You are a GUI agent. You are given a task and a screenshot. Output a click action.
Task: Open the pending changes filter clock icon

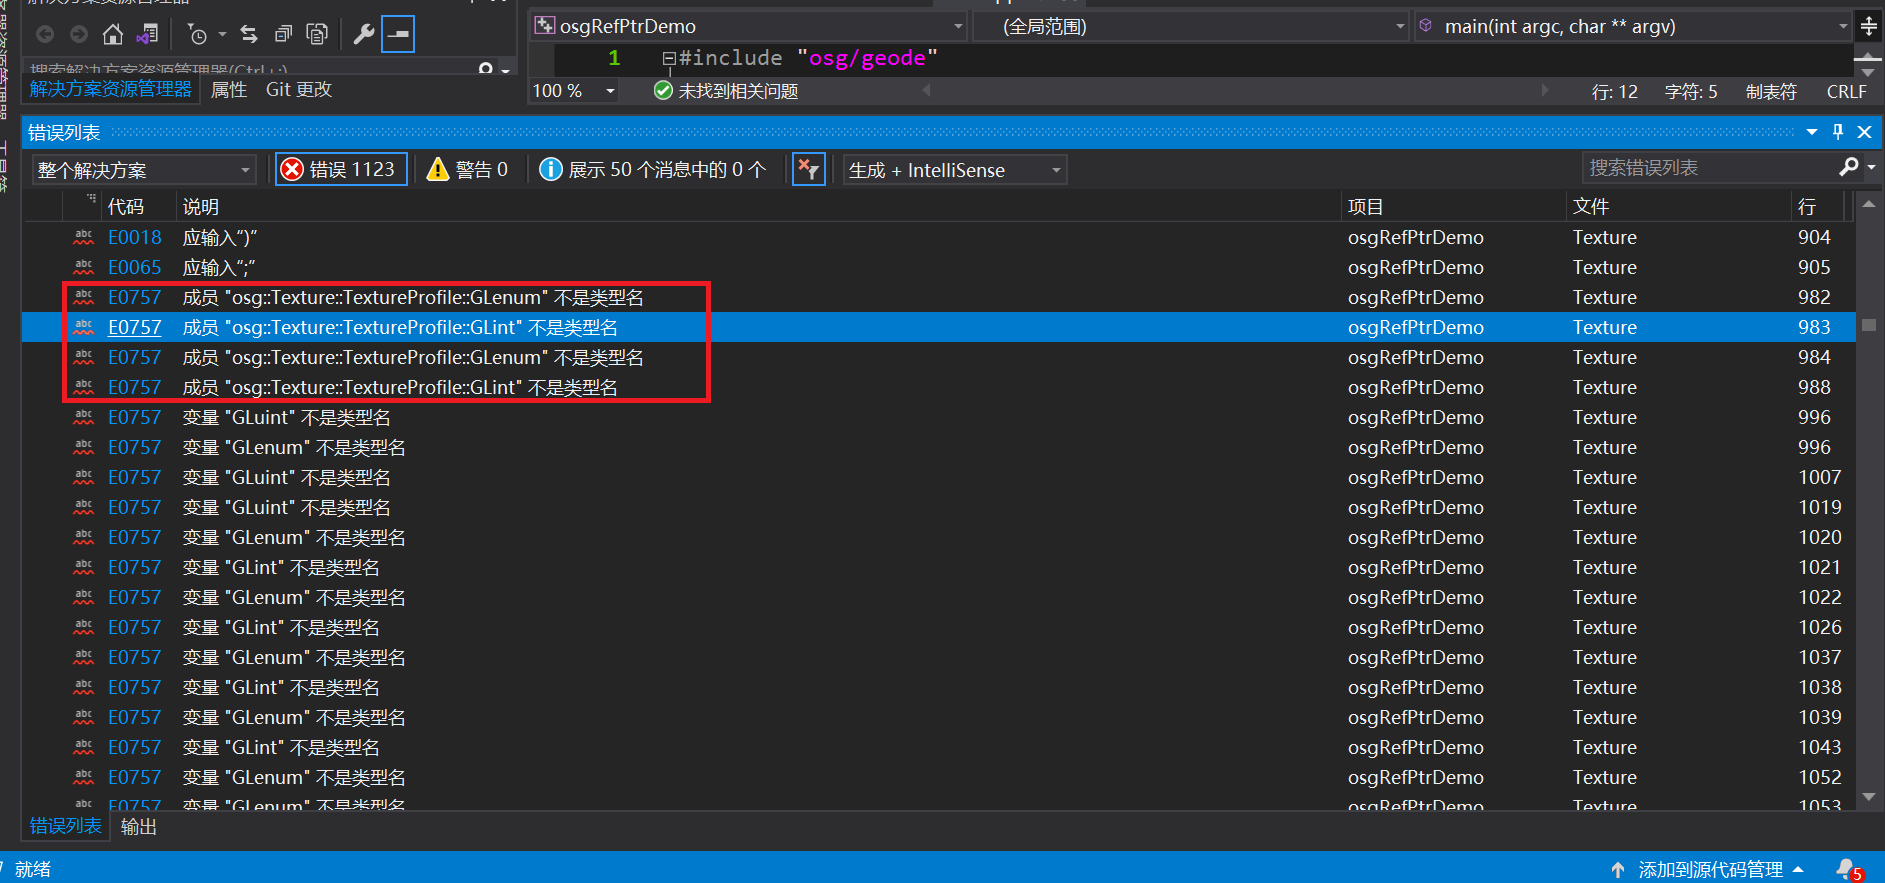[x=198, y=34]
